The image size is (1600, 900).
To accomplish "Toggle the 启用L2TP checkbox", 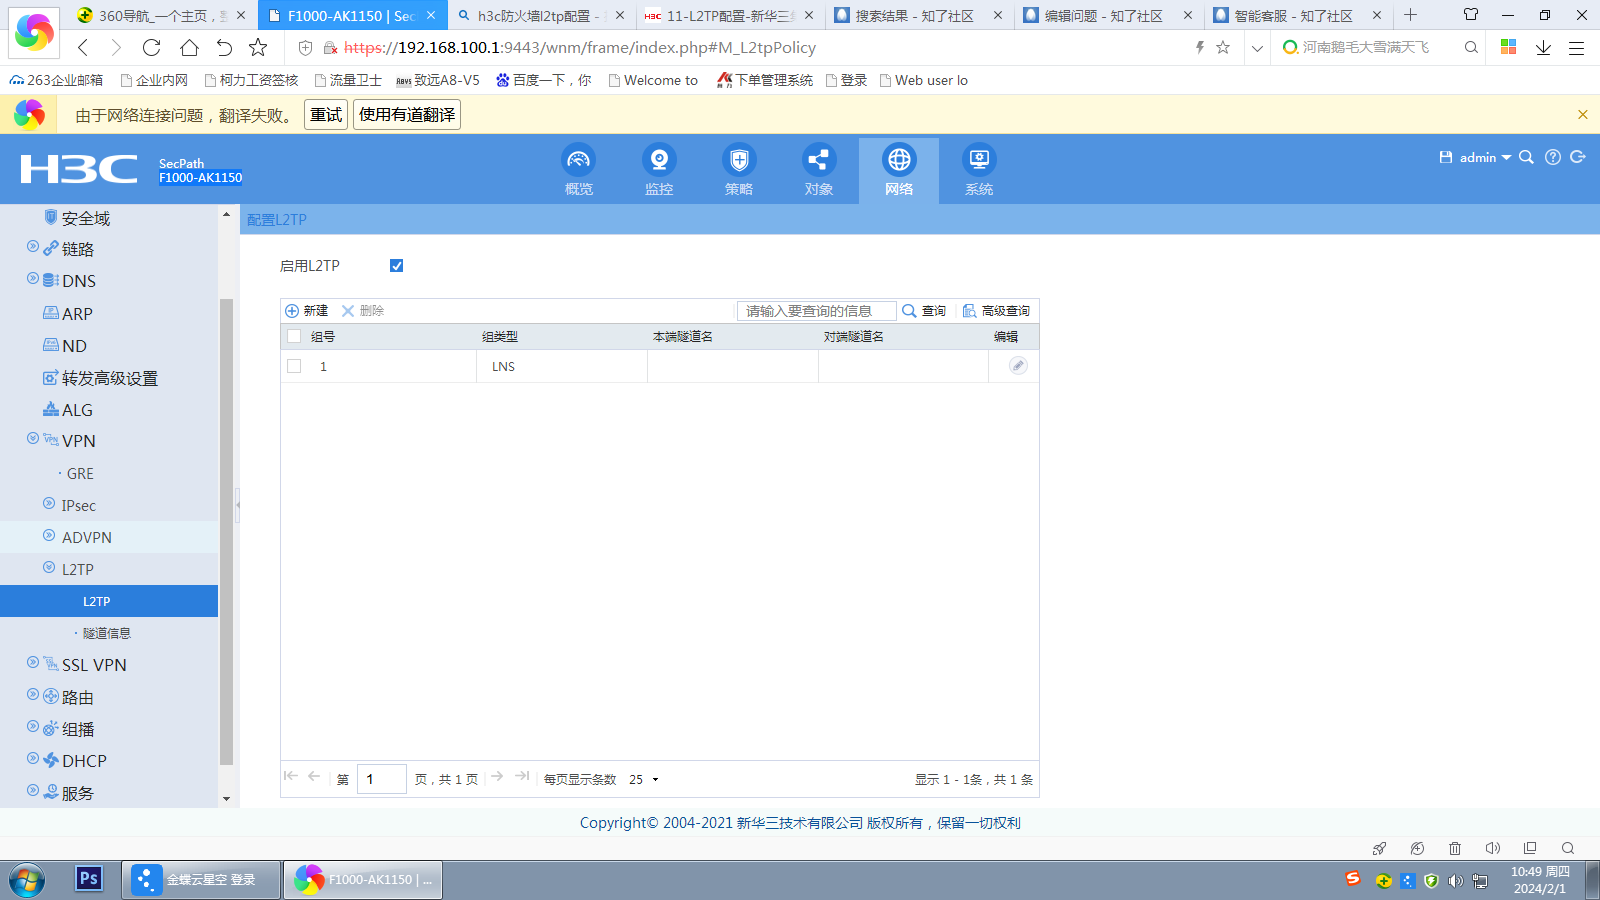I will click(397, 265).
